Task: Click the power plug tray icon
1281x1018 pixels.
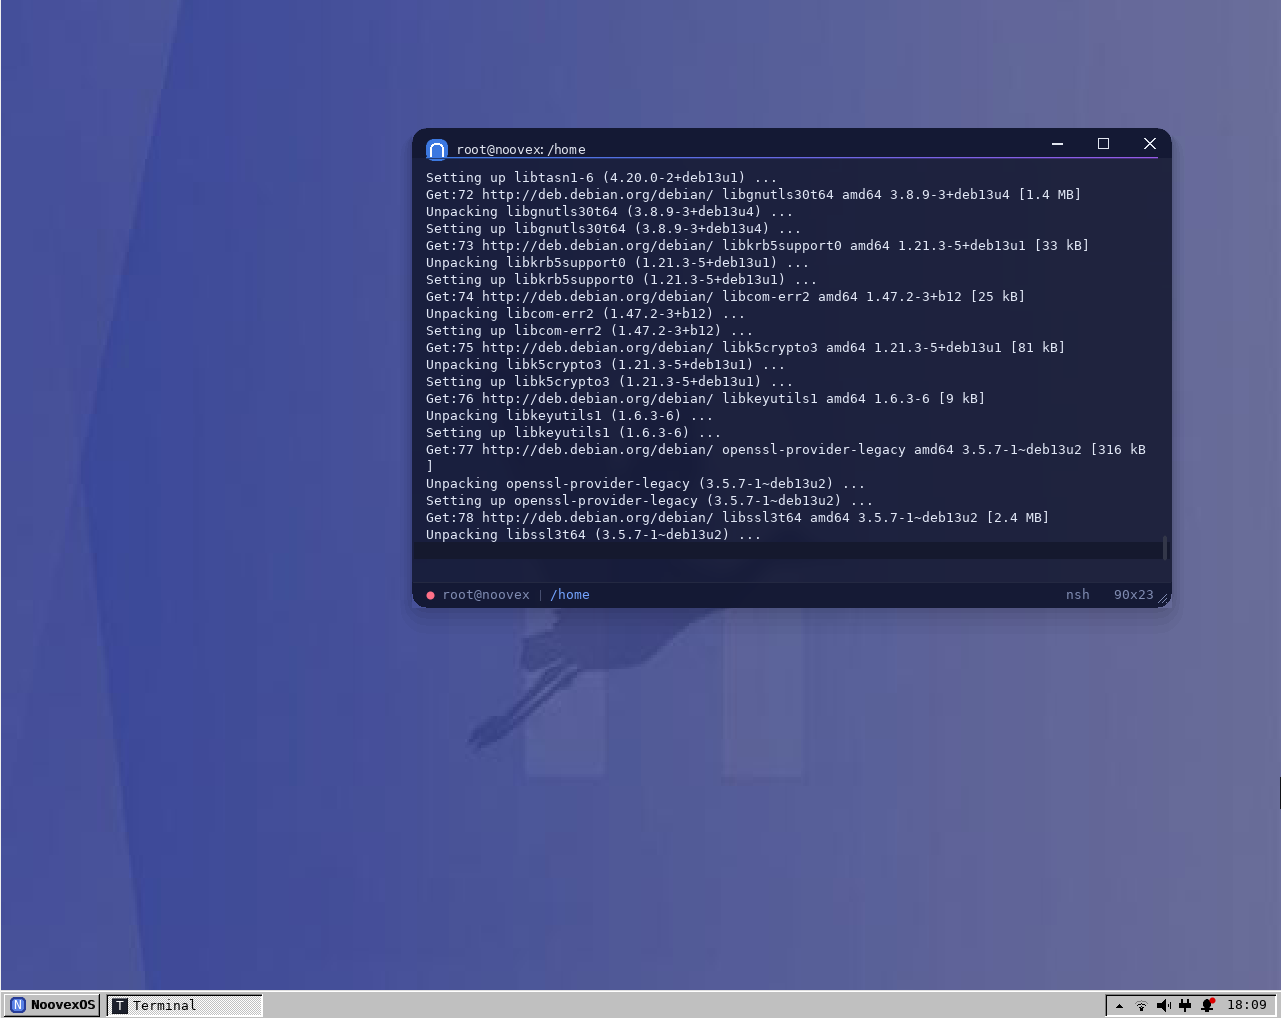Action: (x=1185, y=1005)
